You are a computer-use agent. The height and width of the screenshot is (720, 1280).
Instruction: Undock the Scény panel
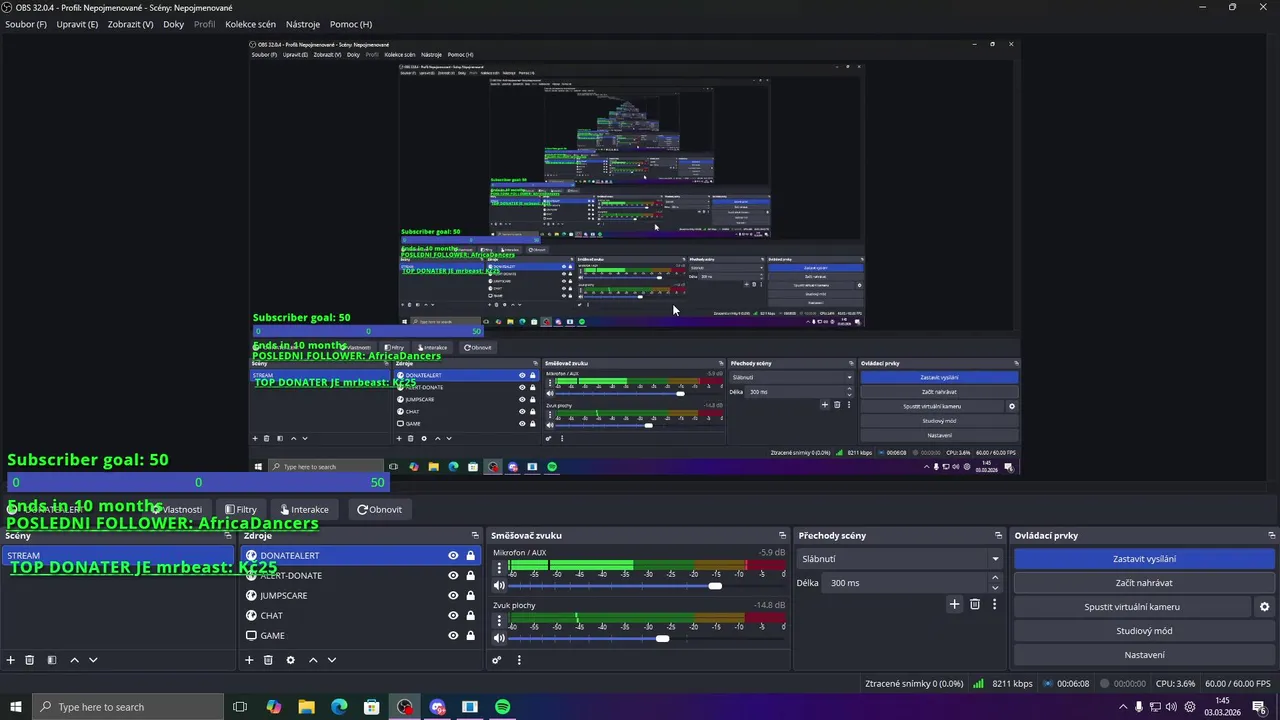229,536
